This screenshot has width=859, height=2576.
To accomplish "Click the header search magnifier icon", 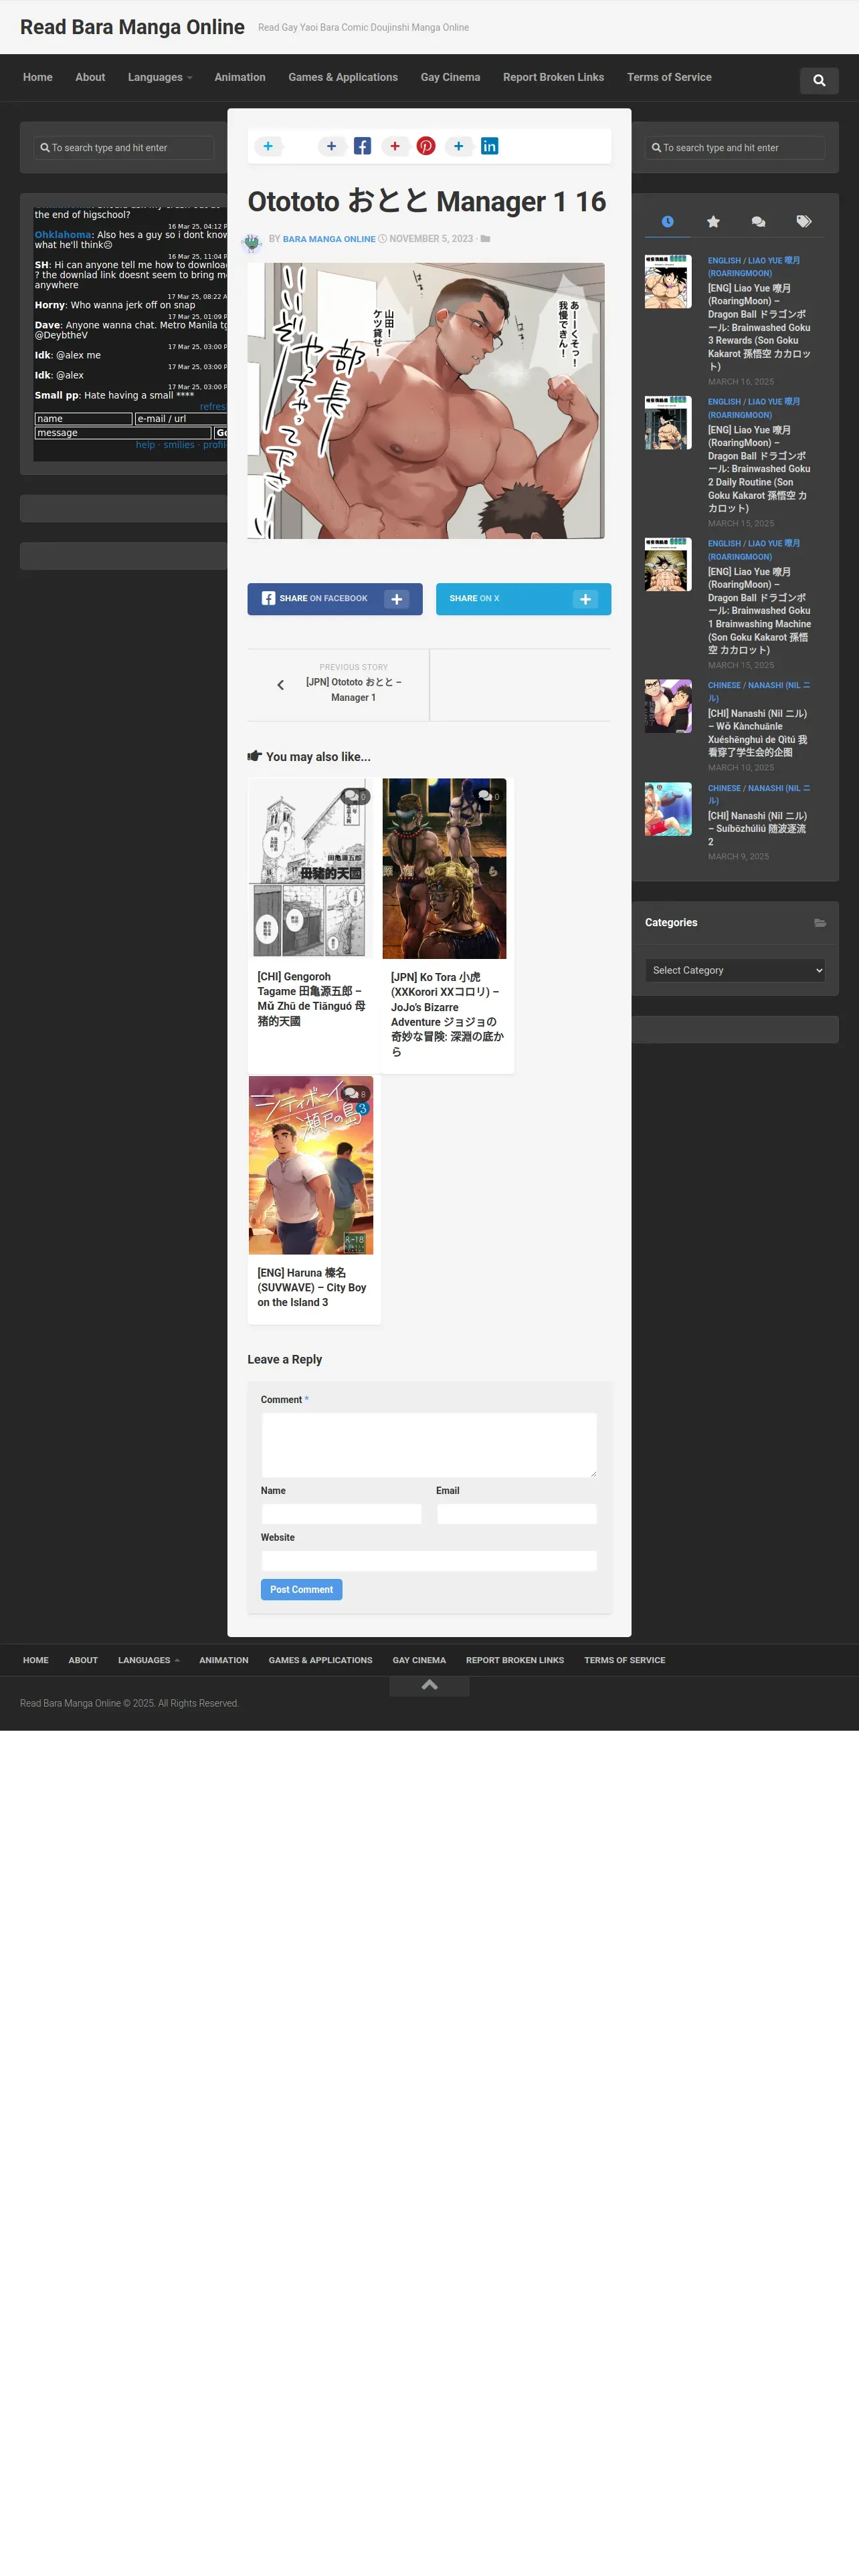I will coord(819,80).
